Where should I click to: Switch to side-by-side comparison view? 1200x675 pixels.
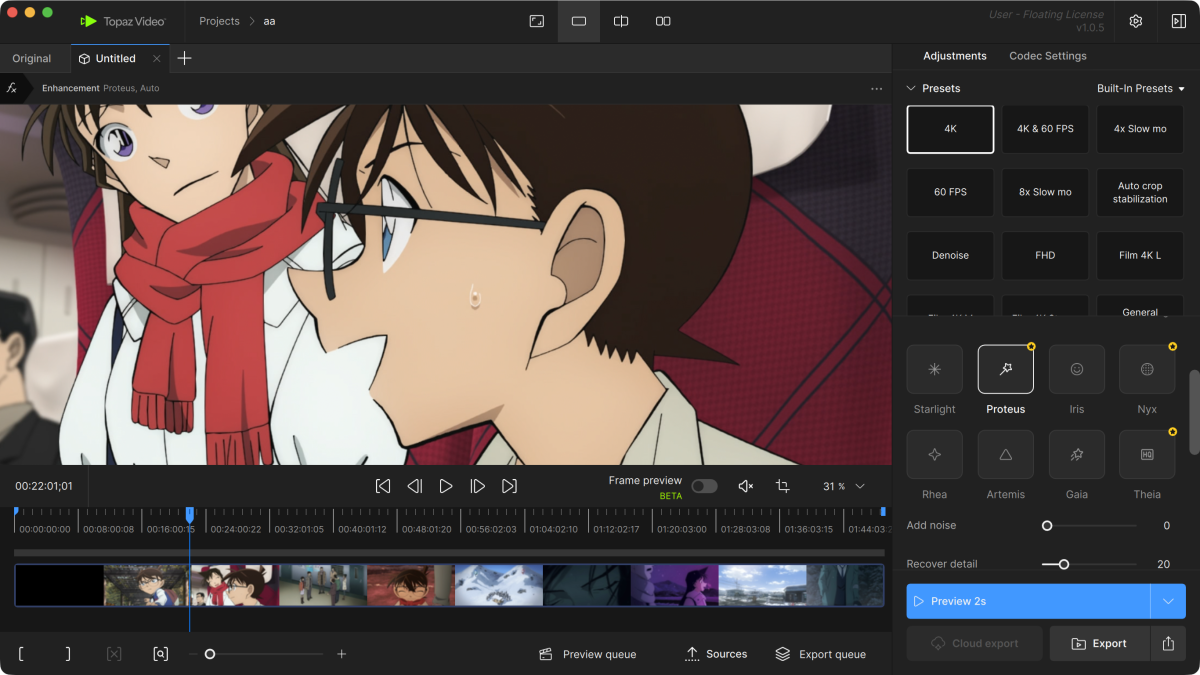[663, 21]
